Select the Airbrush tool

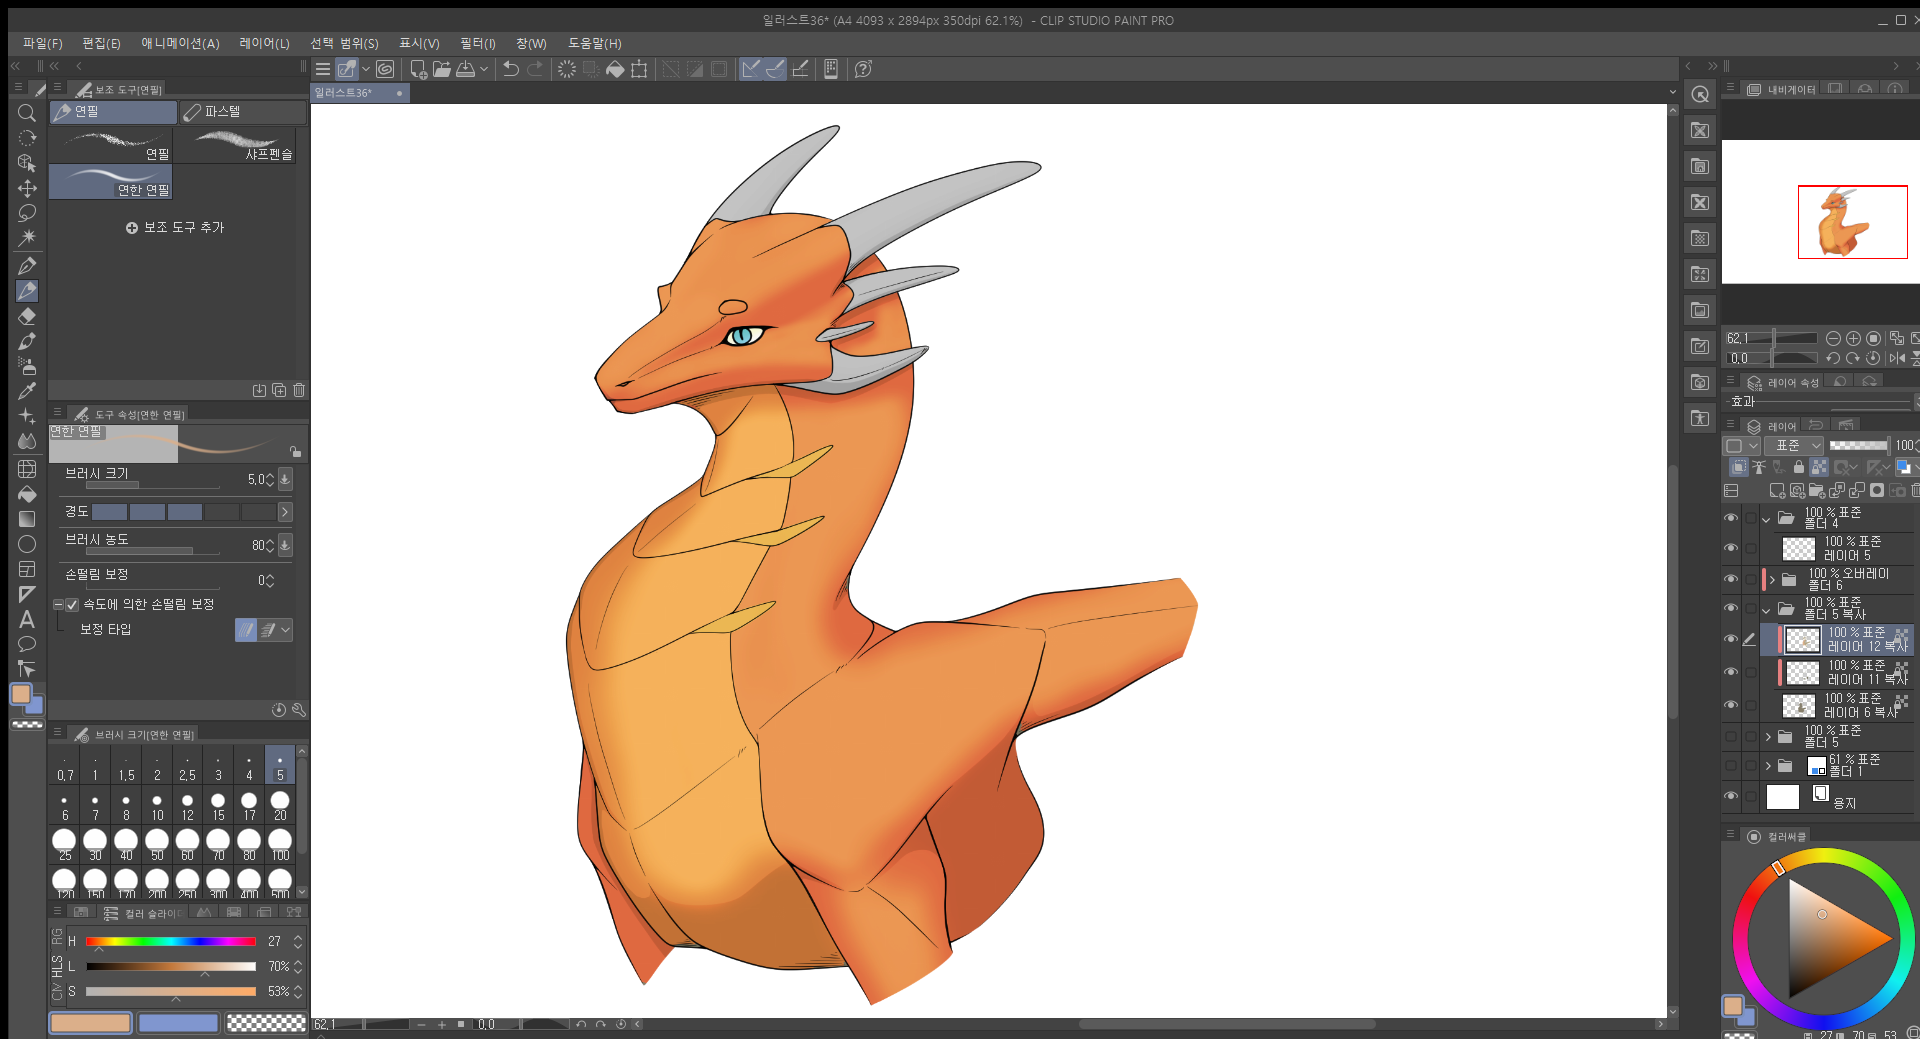click(x=27, y=366)
